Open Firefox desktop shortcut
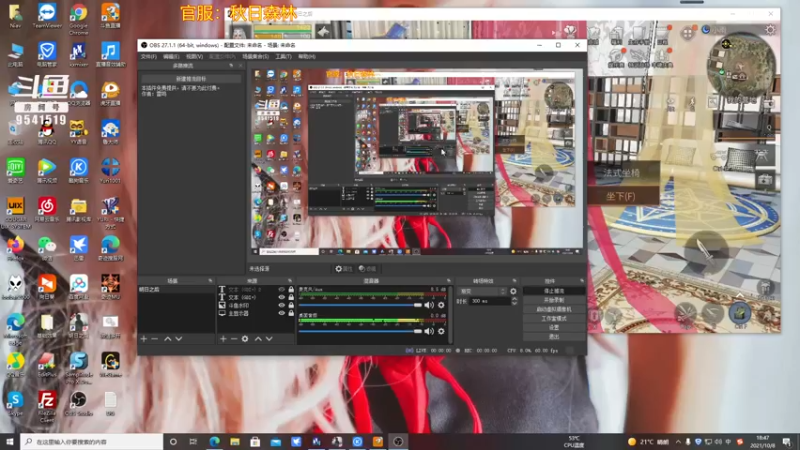Image resolution: width=800 pixels, height=450 pixels. click(15, 248)
